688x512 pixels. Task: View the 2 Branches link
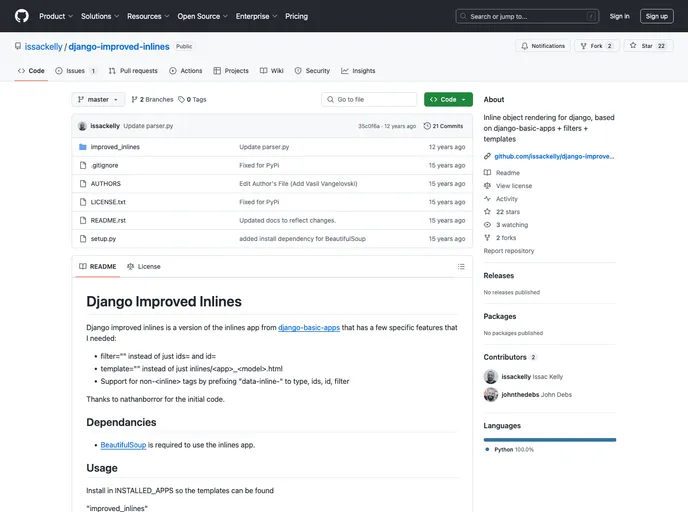(152, 100)
